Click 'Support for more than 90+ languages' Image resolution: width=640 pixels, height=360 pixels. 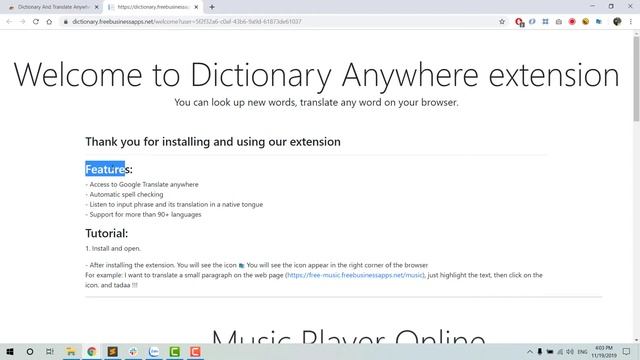[x=143, y=215]
